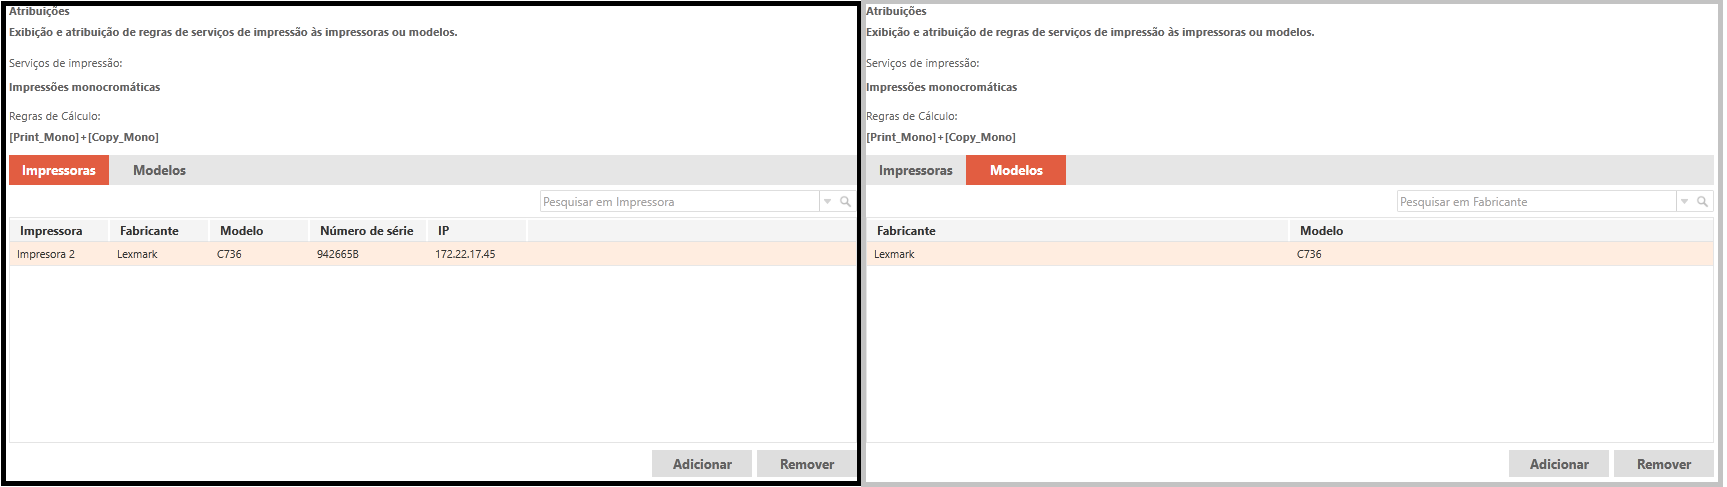The height and width of the screenshot is (487, 1727).
Task: Click Adicionar below the models list
Action: (1558, 464)
